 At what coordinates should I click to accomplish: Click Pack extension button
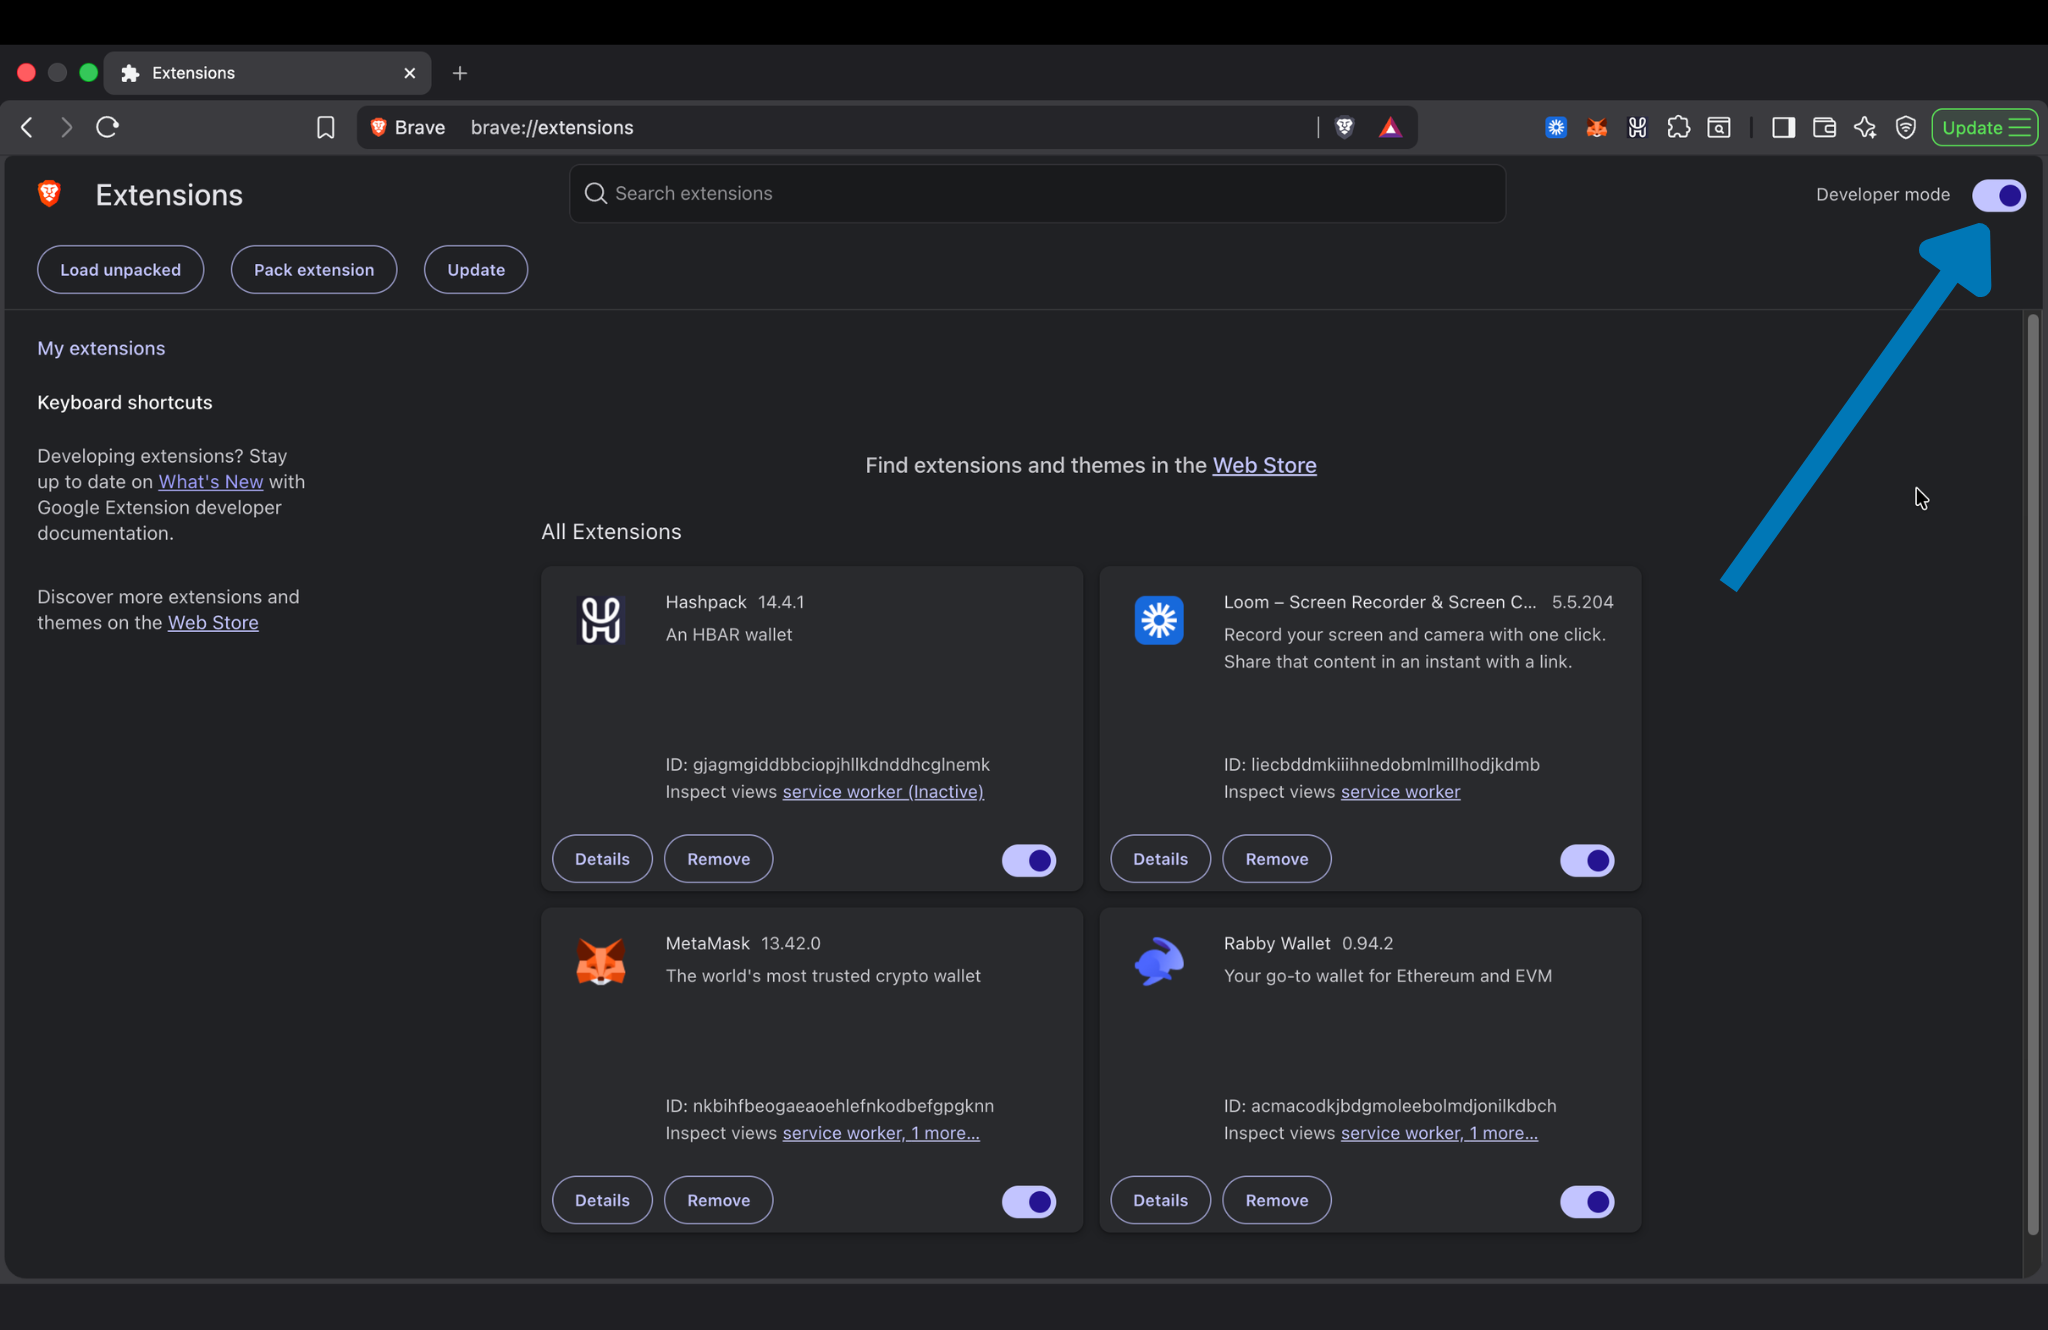(314, 270)
